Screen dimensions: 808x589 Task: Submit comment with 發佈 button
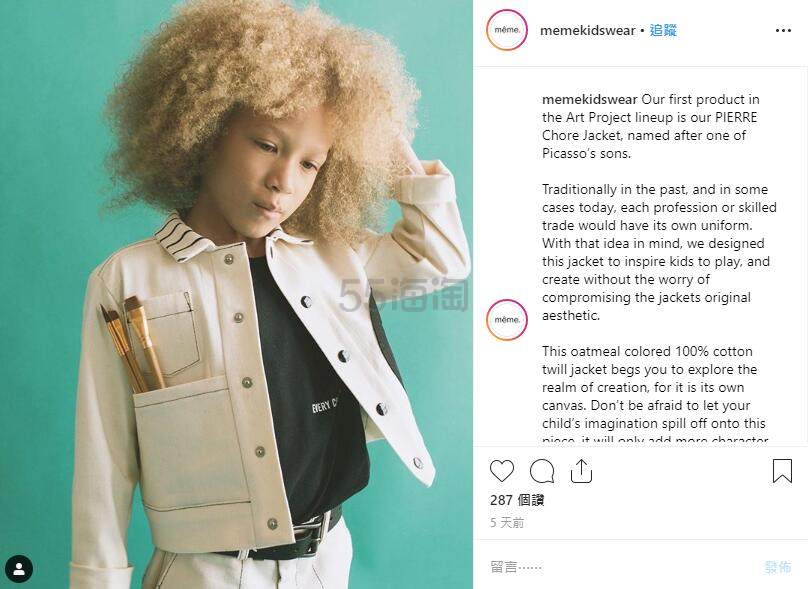(x=778, y=567)
